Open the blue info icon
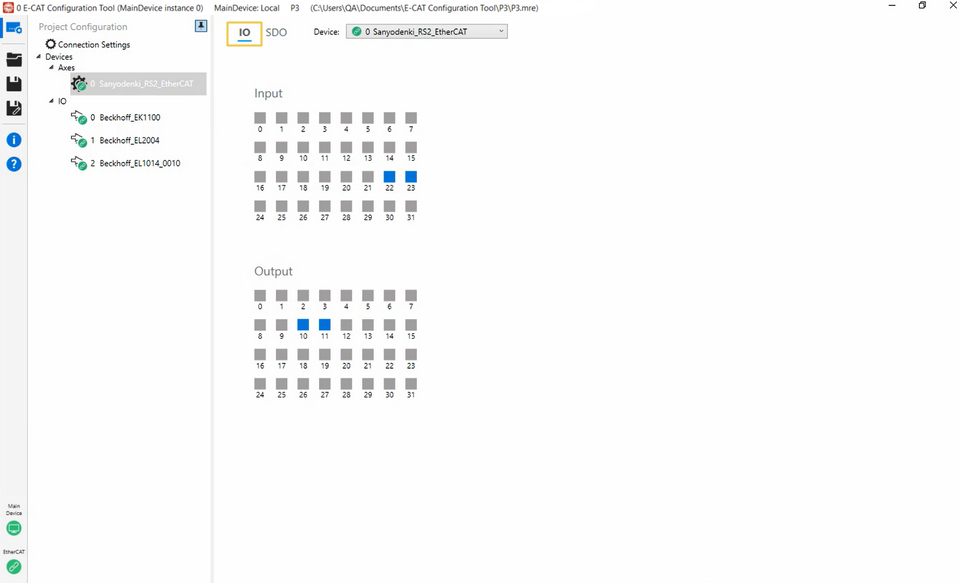This screenshot has height=583, width=960. pos(14,140)
